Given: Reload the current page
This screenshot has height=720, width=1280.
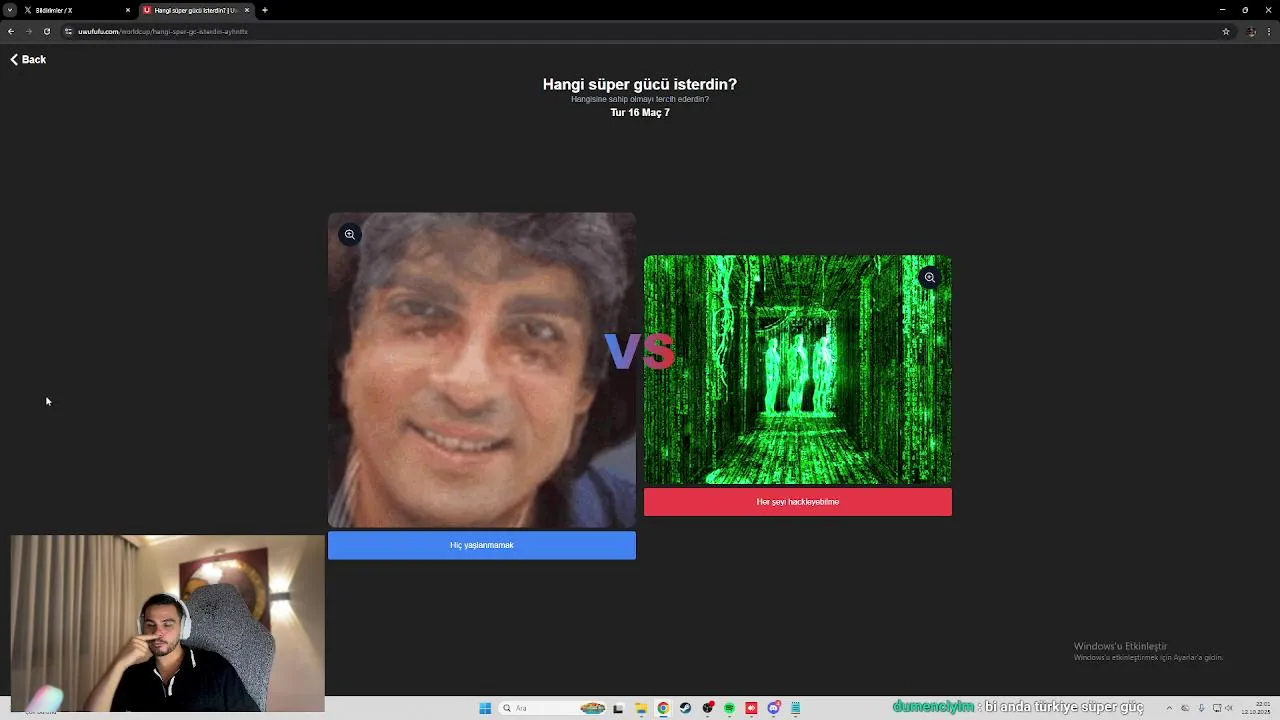Looking at the screenshot, I should coord(46,31).
